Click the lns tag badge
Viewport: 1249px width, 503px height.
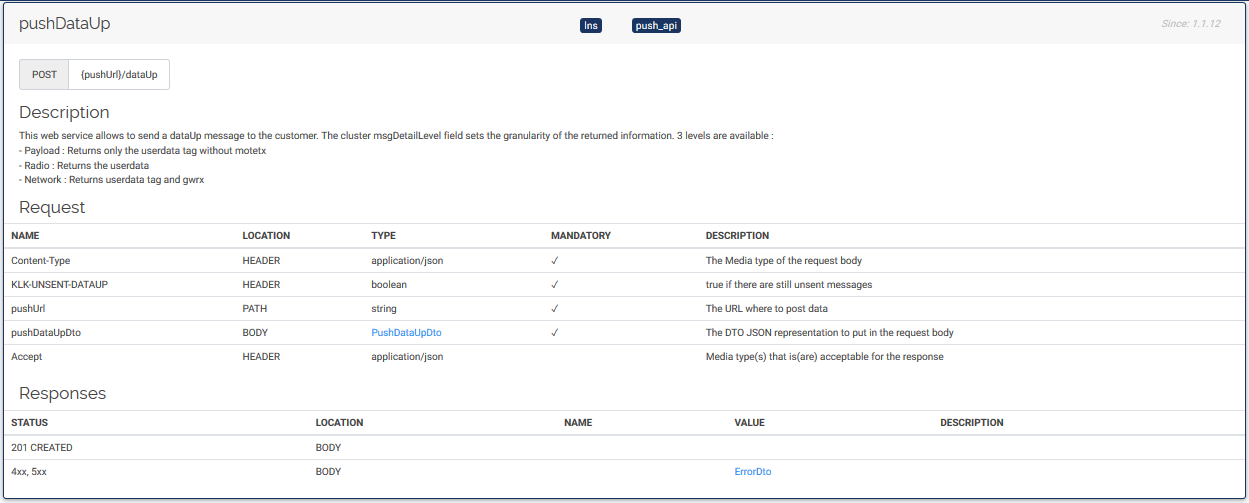tap(591, 25)
